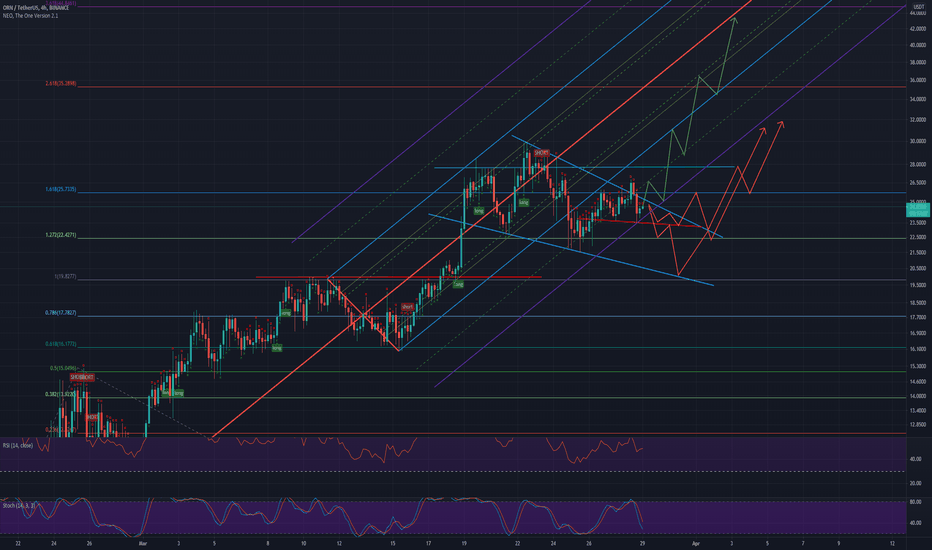Click the 10 date label on the time axis
The height and width of the screenshot is (550, 932).
(x=304, y=543)
